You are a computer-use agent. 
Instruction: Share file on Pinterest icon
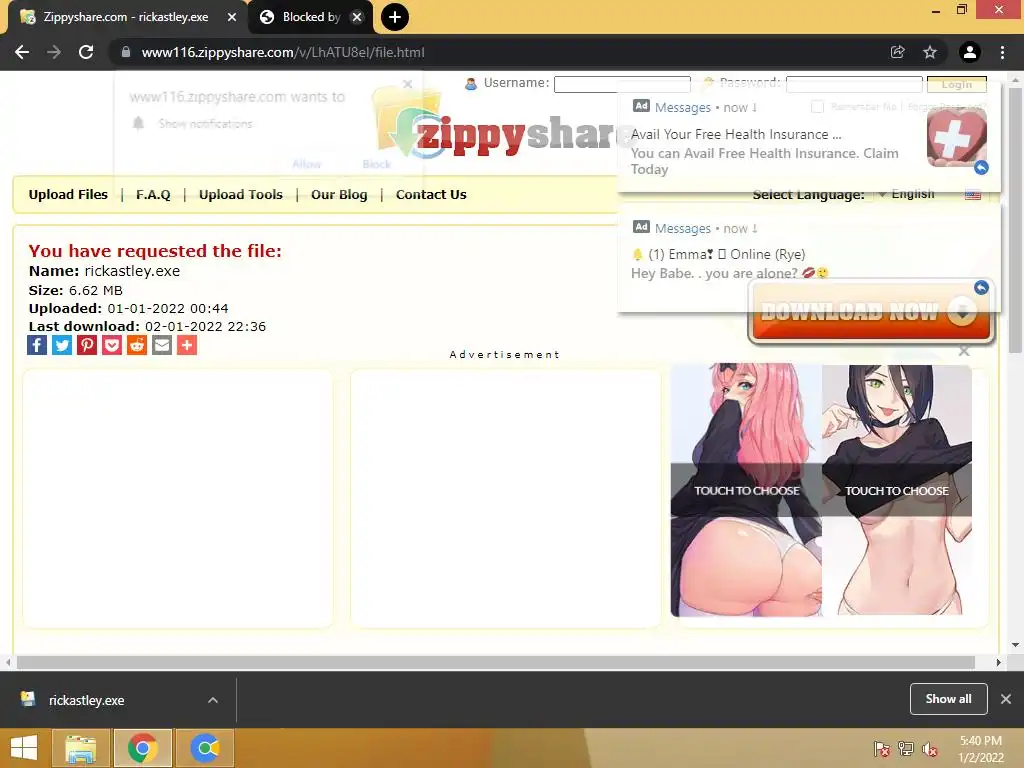coord(87,345)
